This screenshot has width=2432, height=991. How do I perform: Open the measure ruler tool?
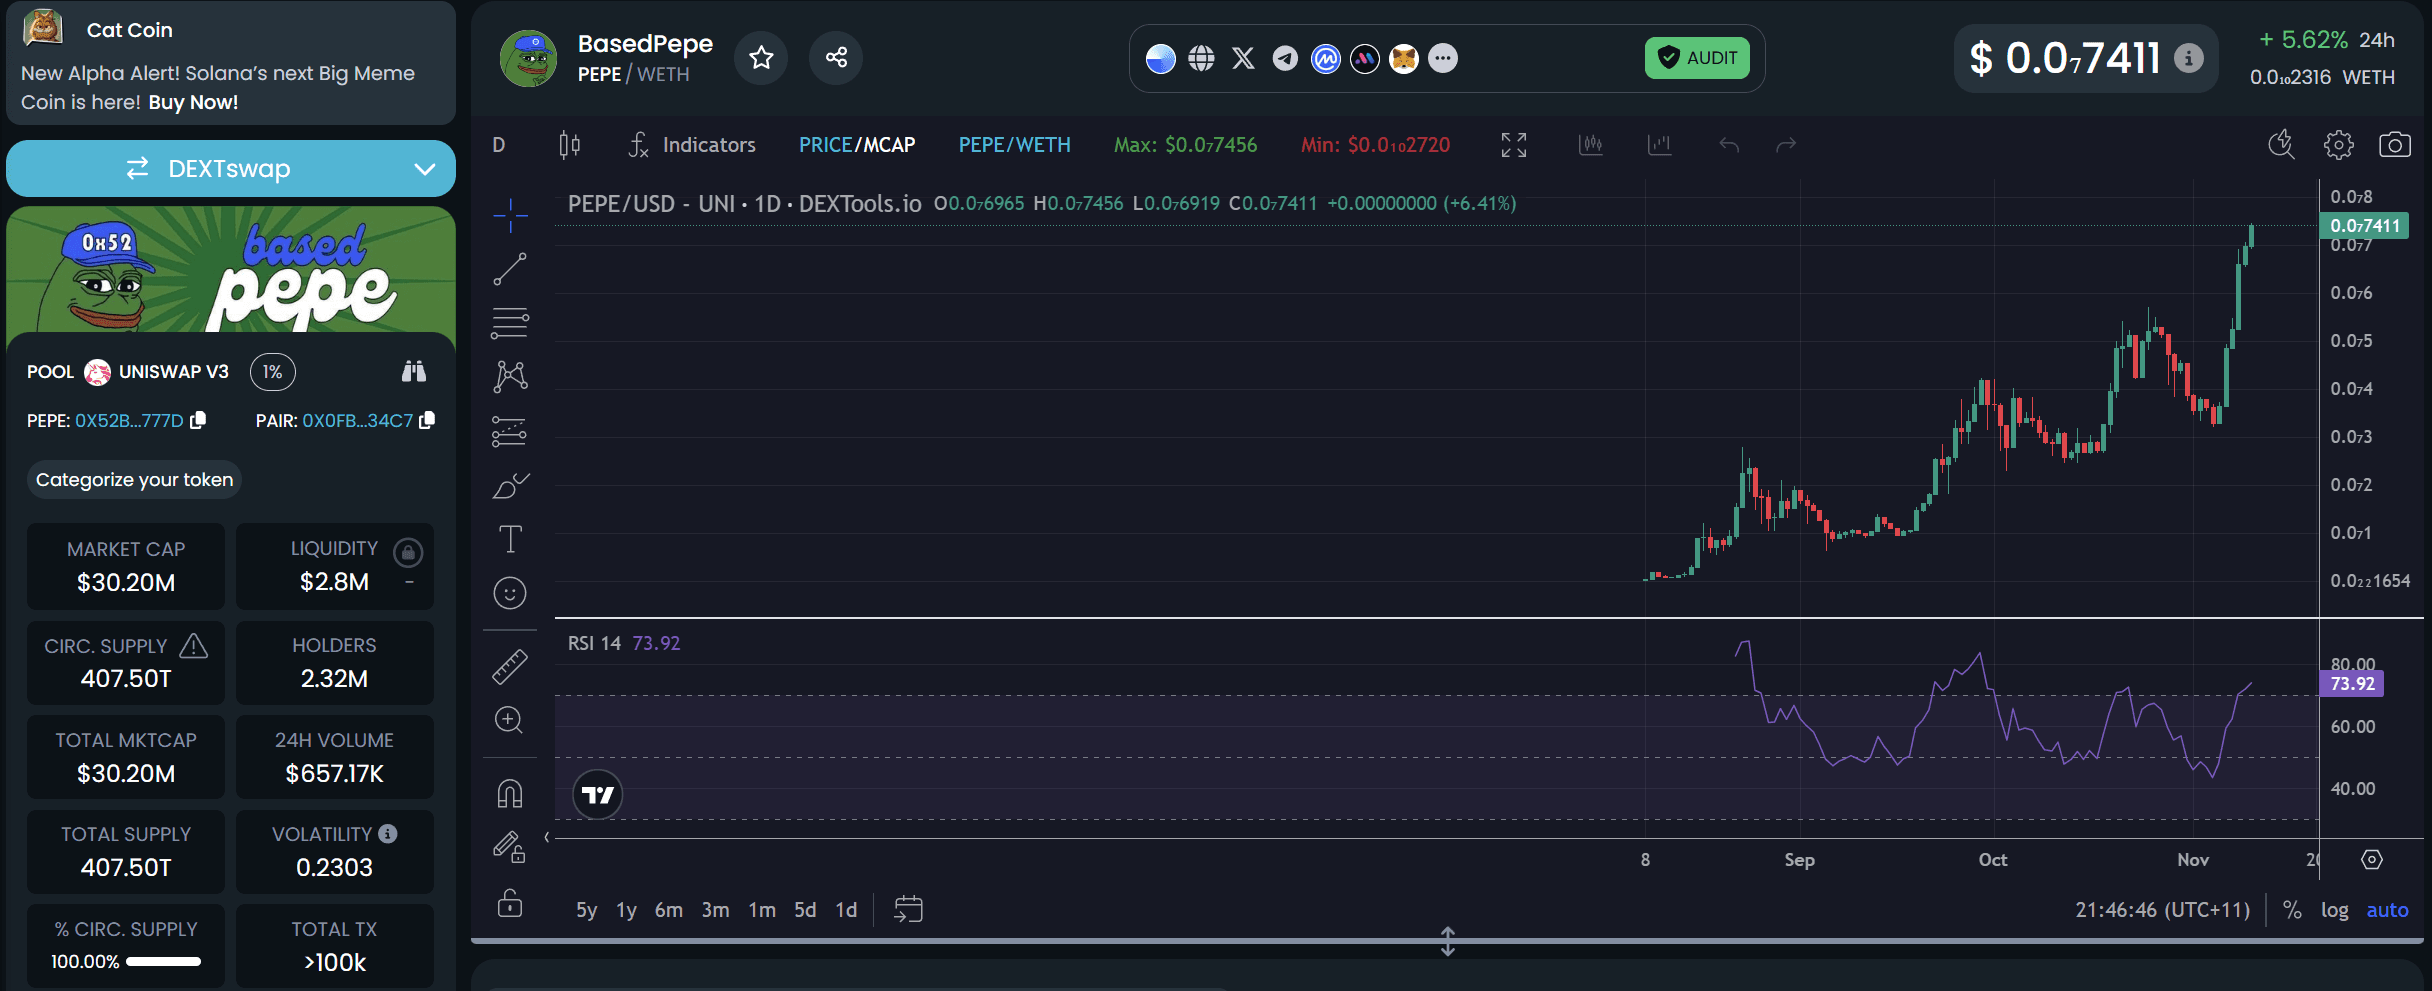[x=510, y=667]
